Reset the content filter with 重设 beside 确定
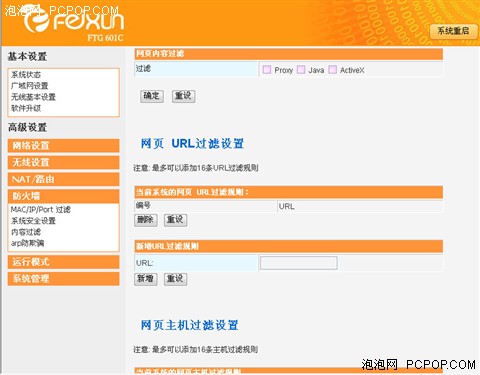Screen dimensions: 480x375 (183, 96)
